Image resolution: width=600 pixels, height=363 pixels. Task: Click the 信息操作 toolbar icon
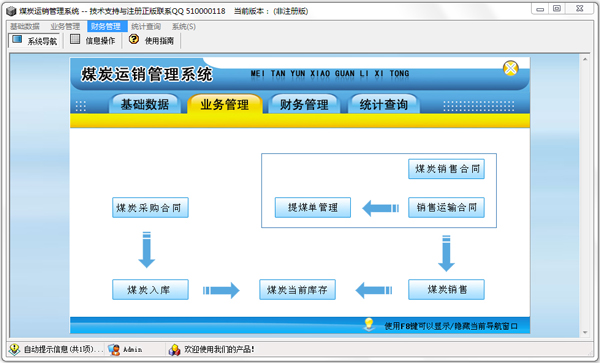point(75,39)
